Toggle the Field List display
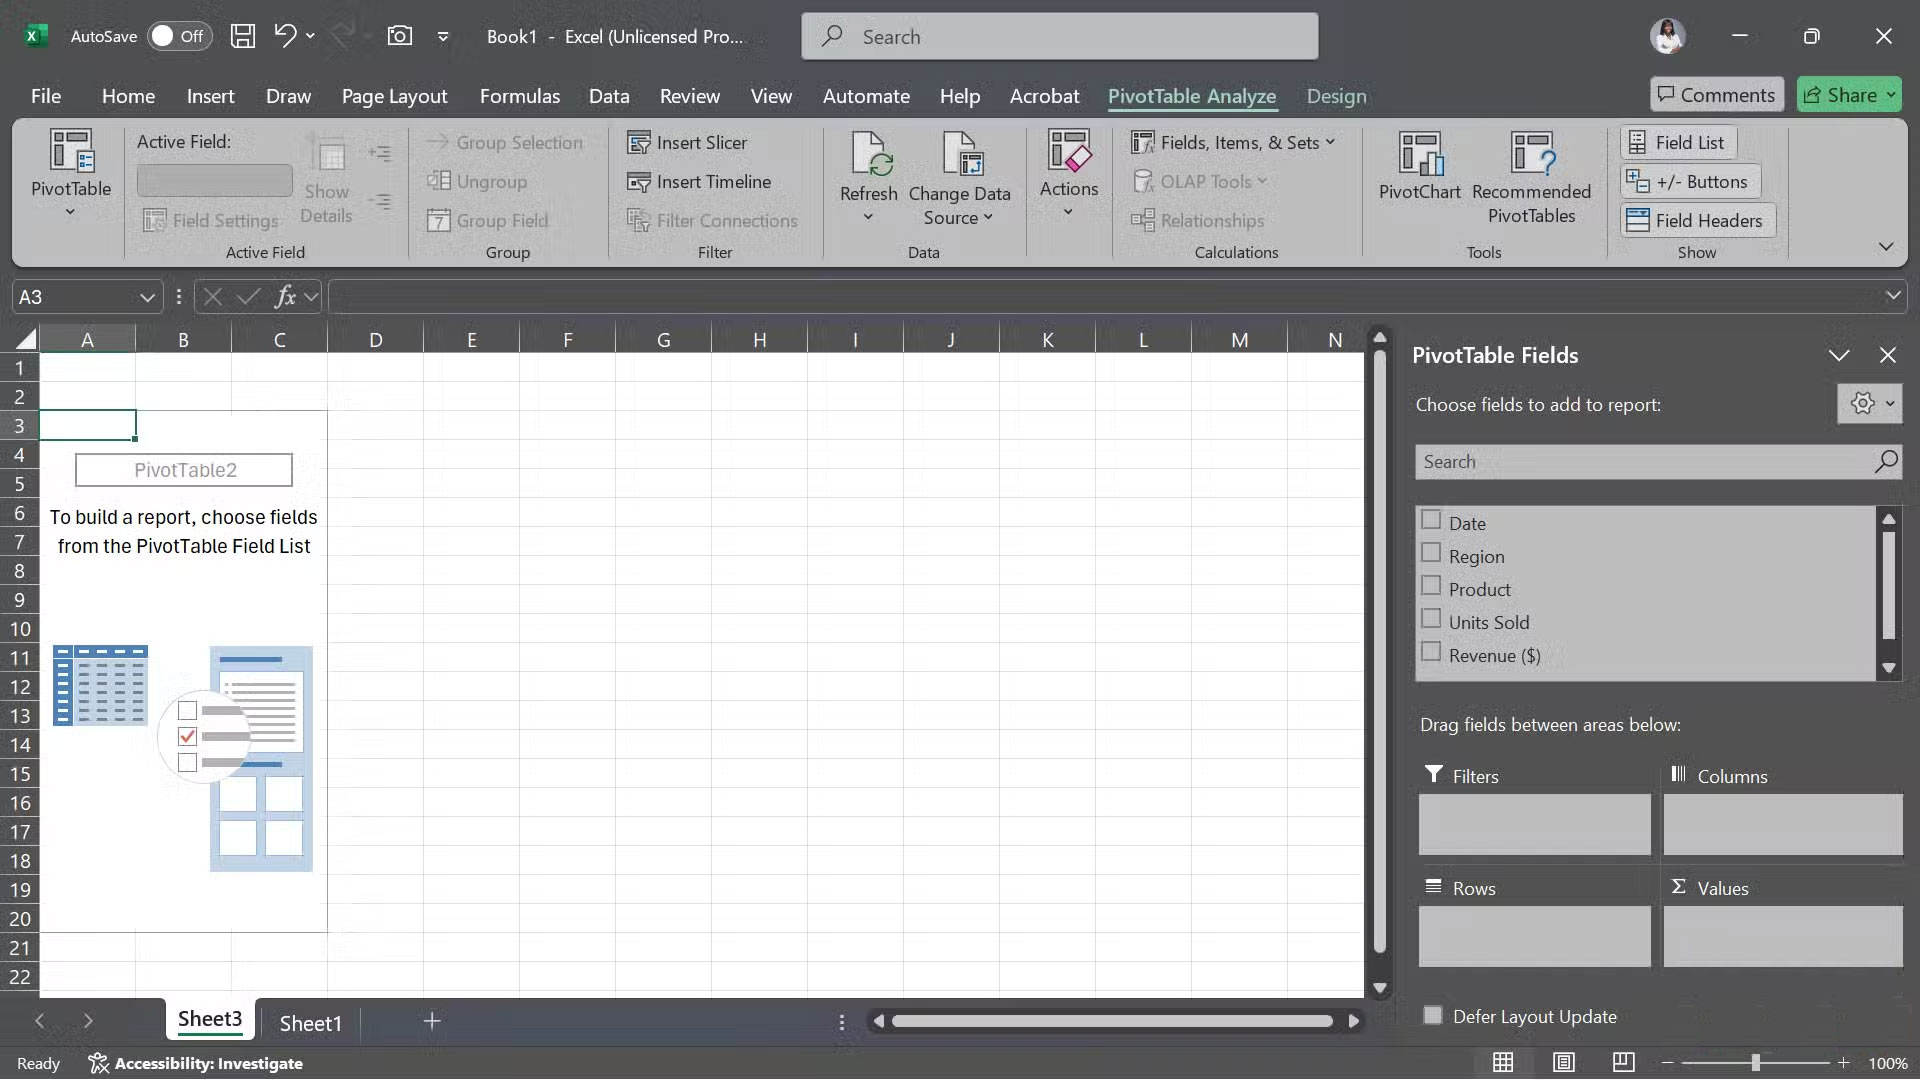This screenshot has width=1920, height=1080. (x=1676, y=142)
